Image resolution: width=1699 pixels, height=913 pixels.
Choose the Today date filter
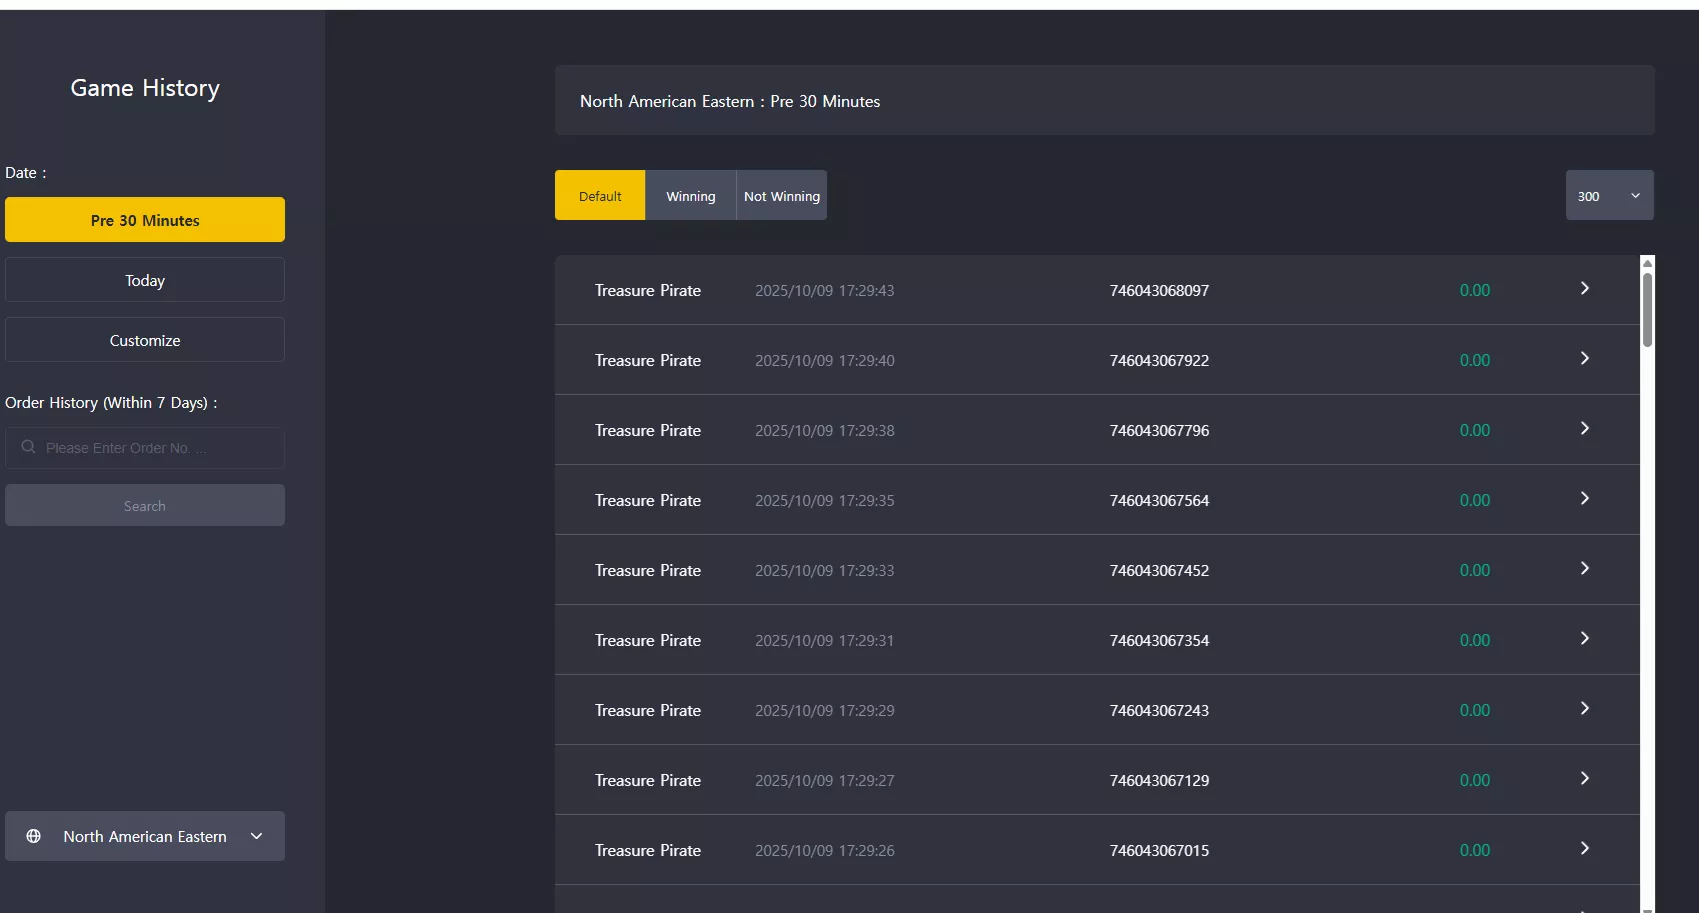click(x=145, y=280)
